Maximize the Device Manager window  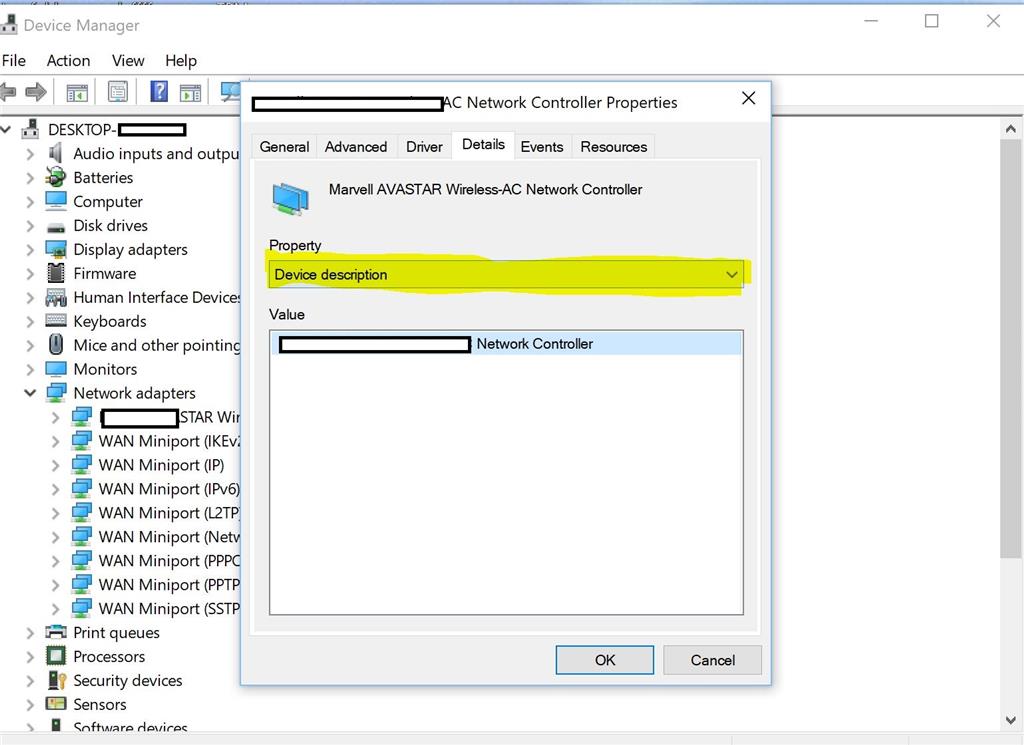(932, 22)
